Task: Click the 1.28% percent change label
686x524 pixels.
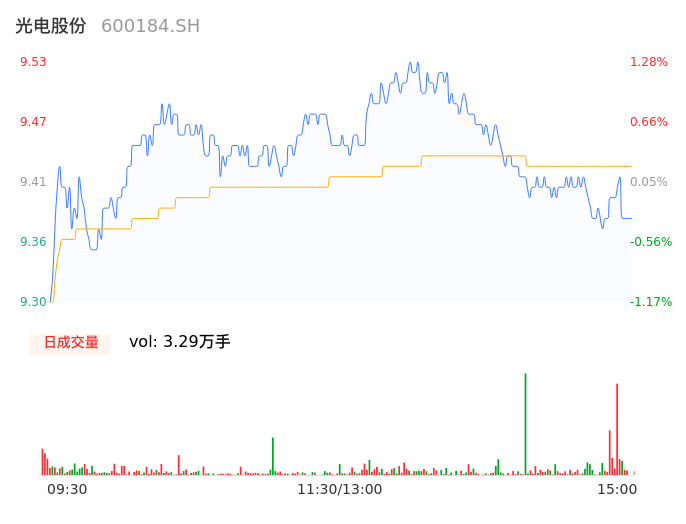Action: (x=648, y=62)
